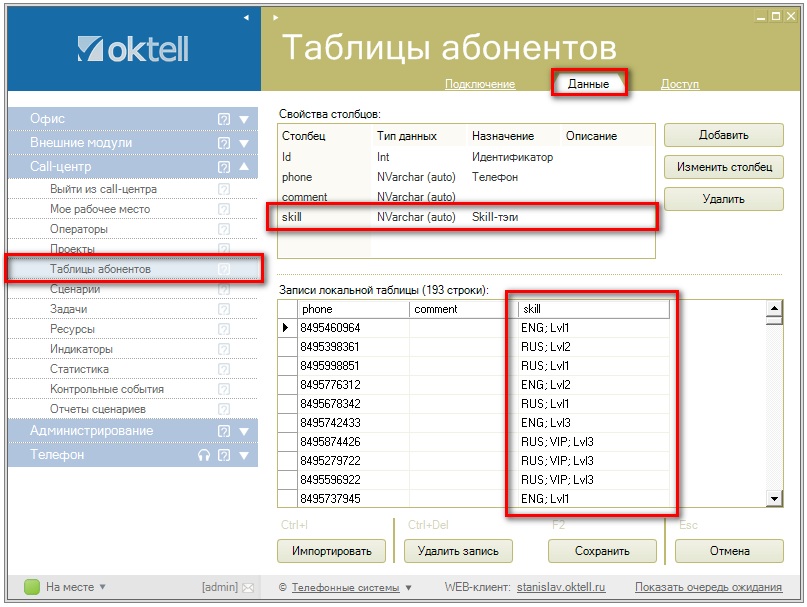Open Телефонные системы dropdown menu
807x607 pixels.
[x=408, y=587]
